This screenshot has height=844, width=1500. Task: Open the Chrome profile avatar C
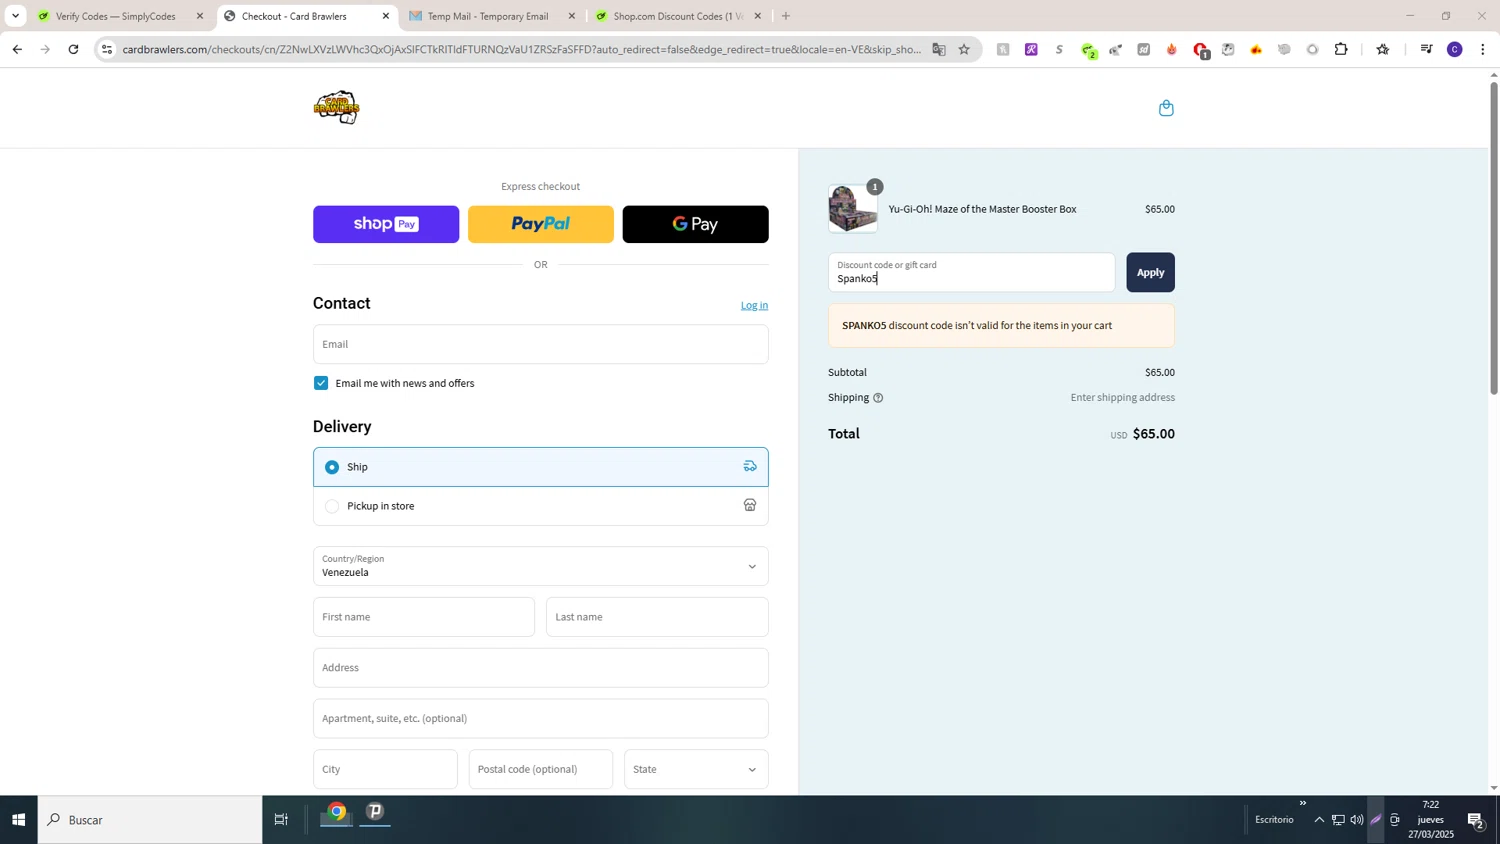[x=1455, y=49]
